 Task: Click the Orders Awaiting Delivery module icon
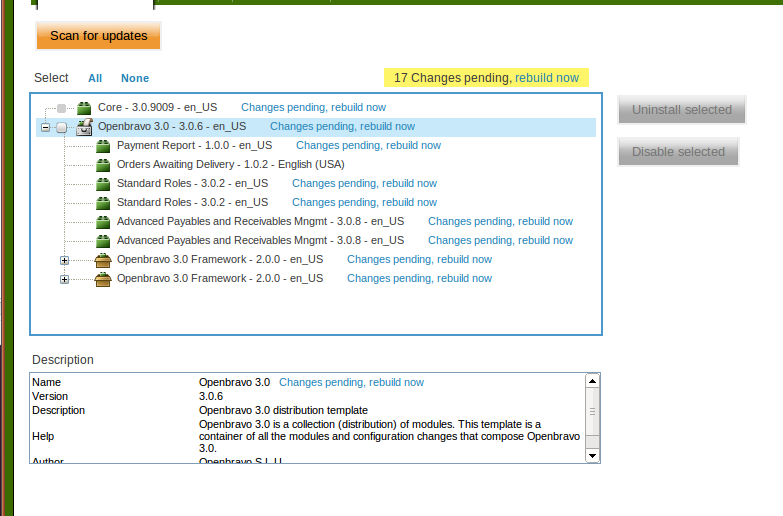(x=103, y=165)
